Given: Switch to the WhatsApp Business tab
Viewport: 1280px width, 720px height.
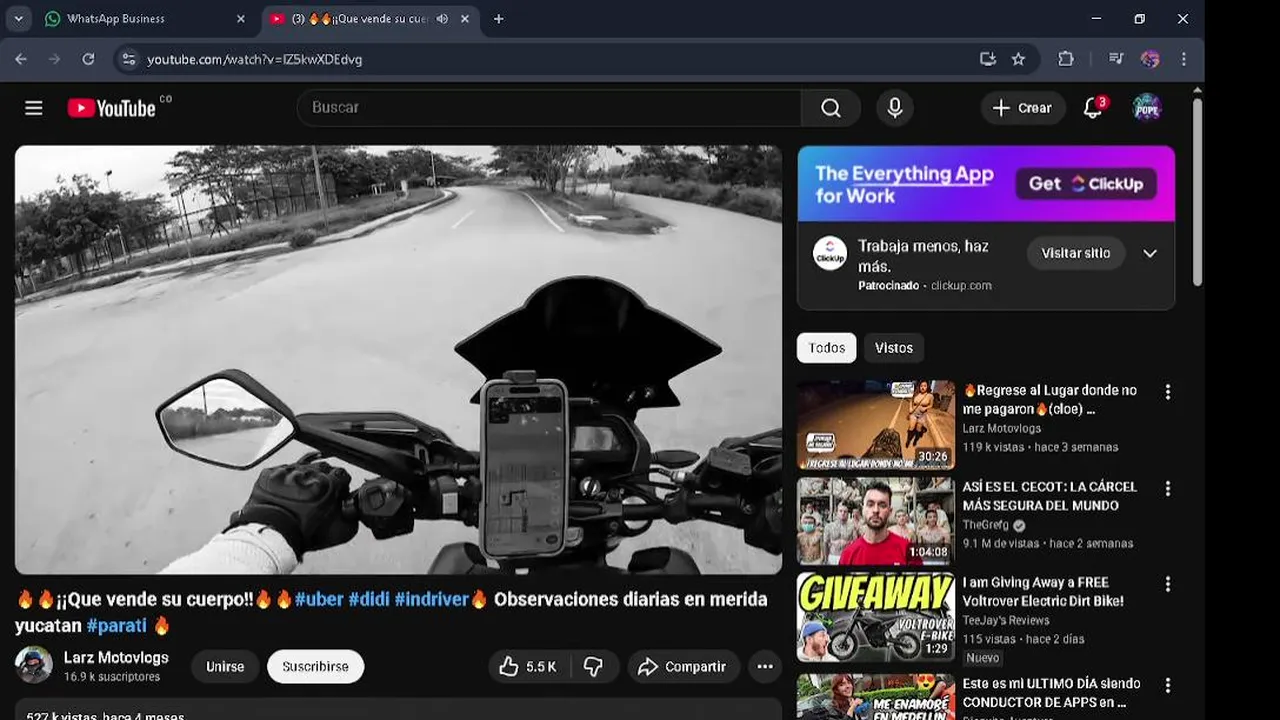Looking at the screenshot, I should (146, 19).
